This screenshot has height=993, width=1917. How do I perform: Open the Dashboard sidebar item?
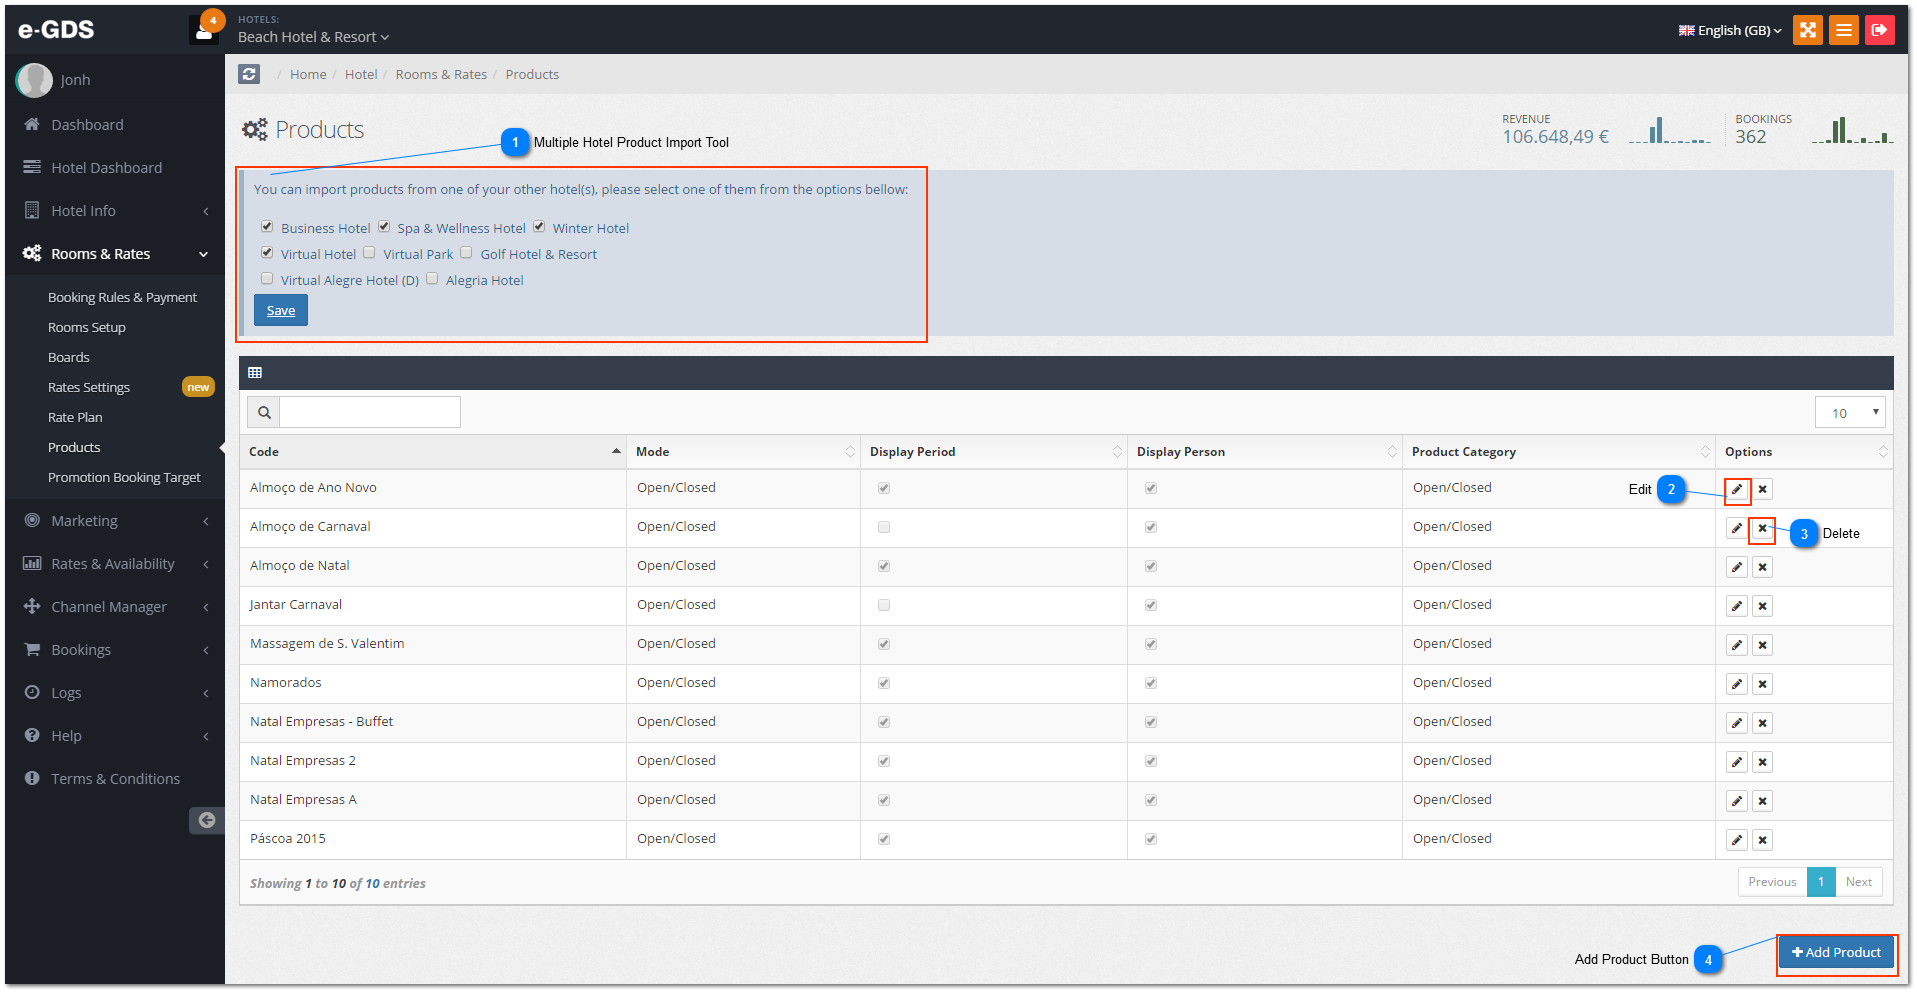coord(115,125)
